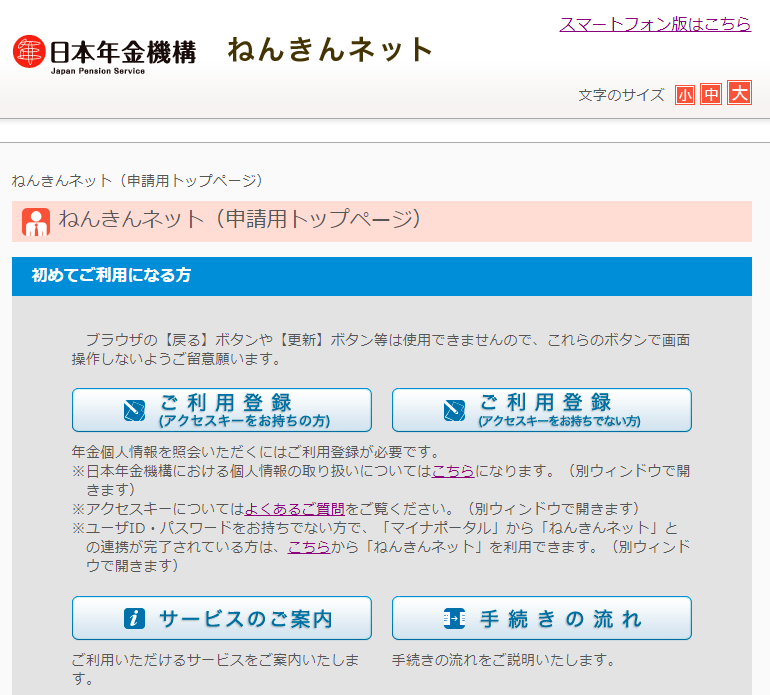The image size is (770, 695).
Task: Click the person icon in the page heading
Action: click(36, 222)
